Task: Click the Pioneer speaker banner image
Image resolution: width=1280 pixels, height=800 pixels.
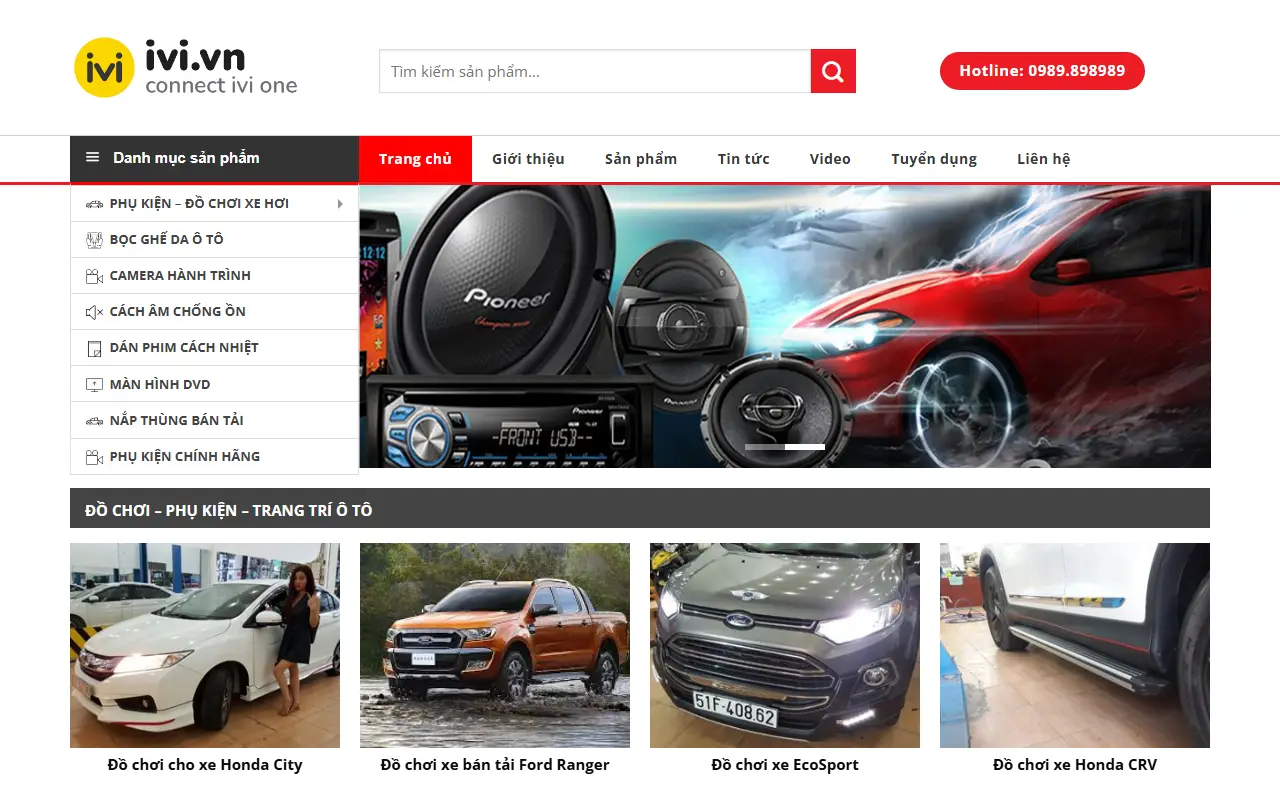Action: pos(785,326)
